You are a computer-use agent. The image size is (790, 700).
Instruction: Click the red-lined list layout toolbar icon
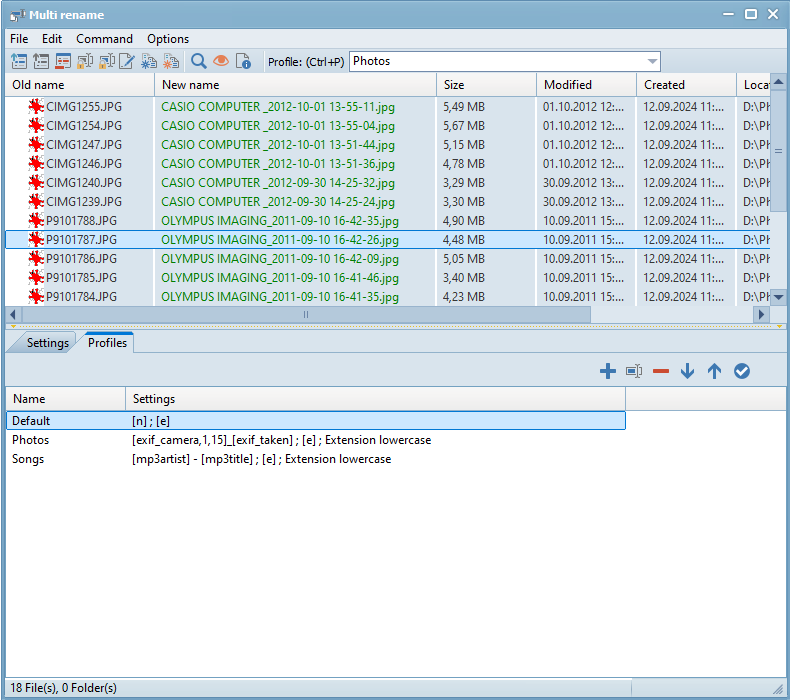63,61
